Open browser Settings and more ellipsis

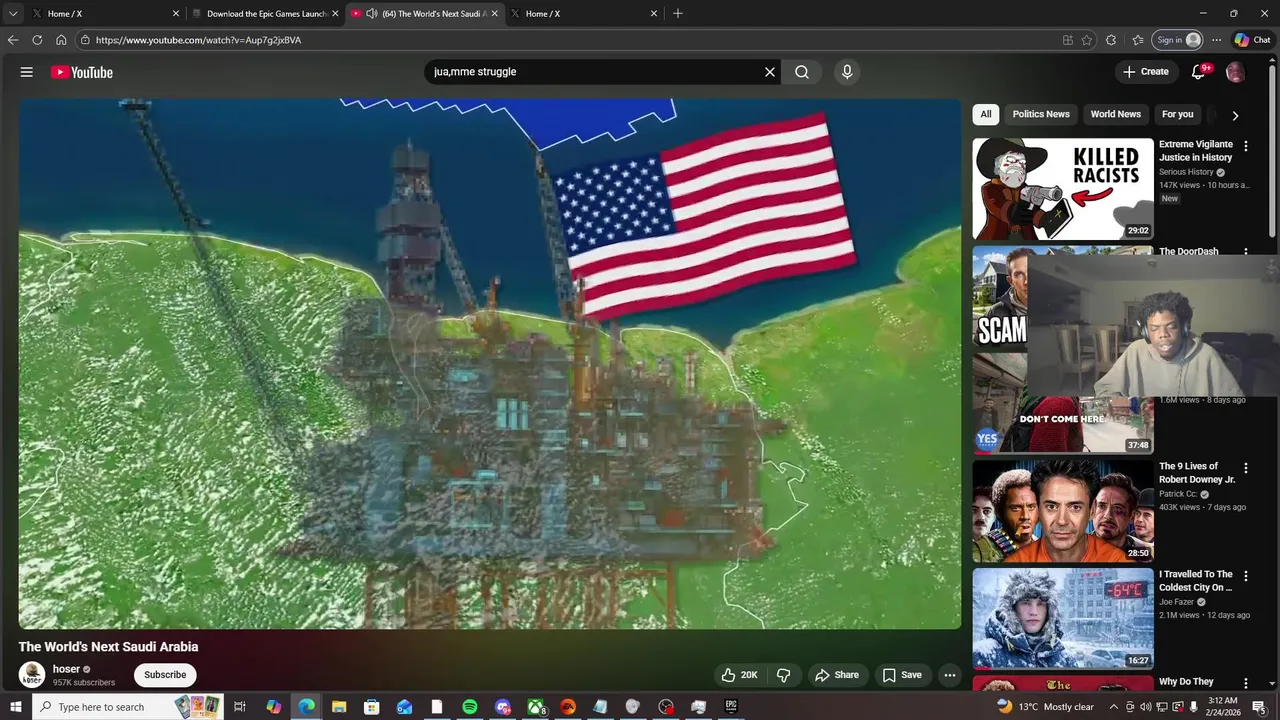1216,40
